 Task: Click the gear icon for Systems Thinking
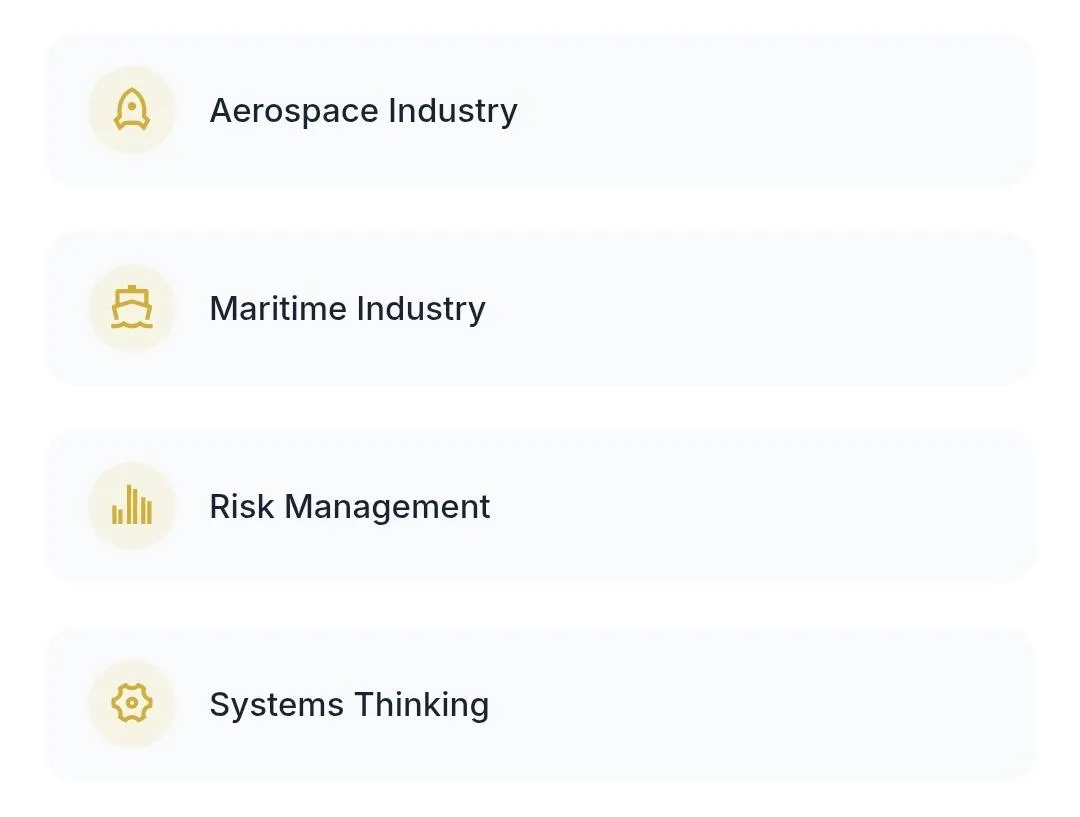point(132,704)
